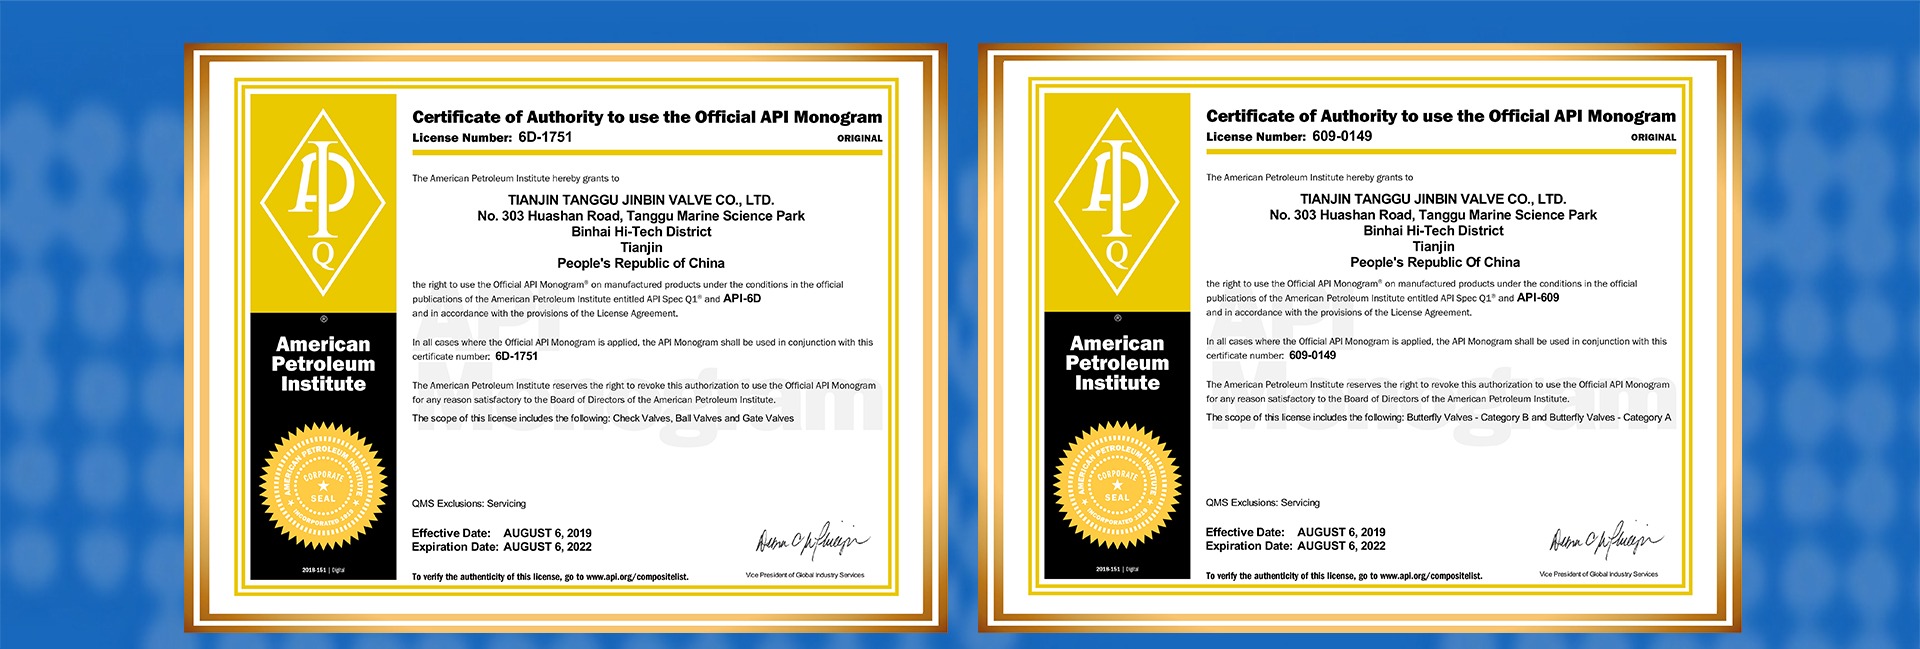The width and height of the screenshot is (1920, 649).
Task: Click Effective Date on the 6D-1751 certificate
Action: (502, 533)
